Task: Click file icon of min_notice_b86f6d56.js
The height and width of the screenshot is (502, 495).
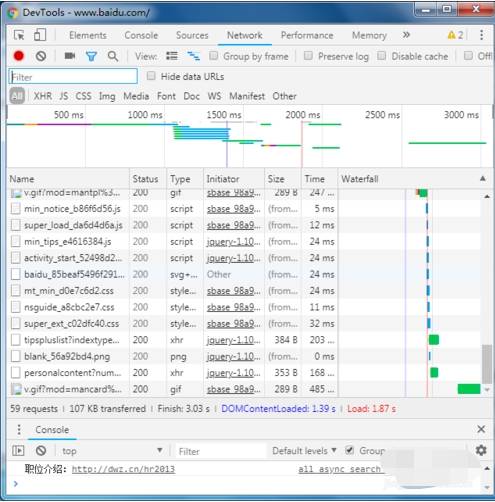Action: click(15, 209)
